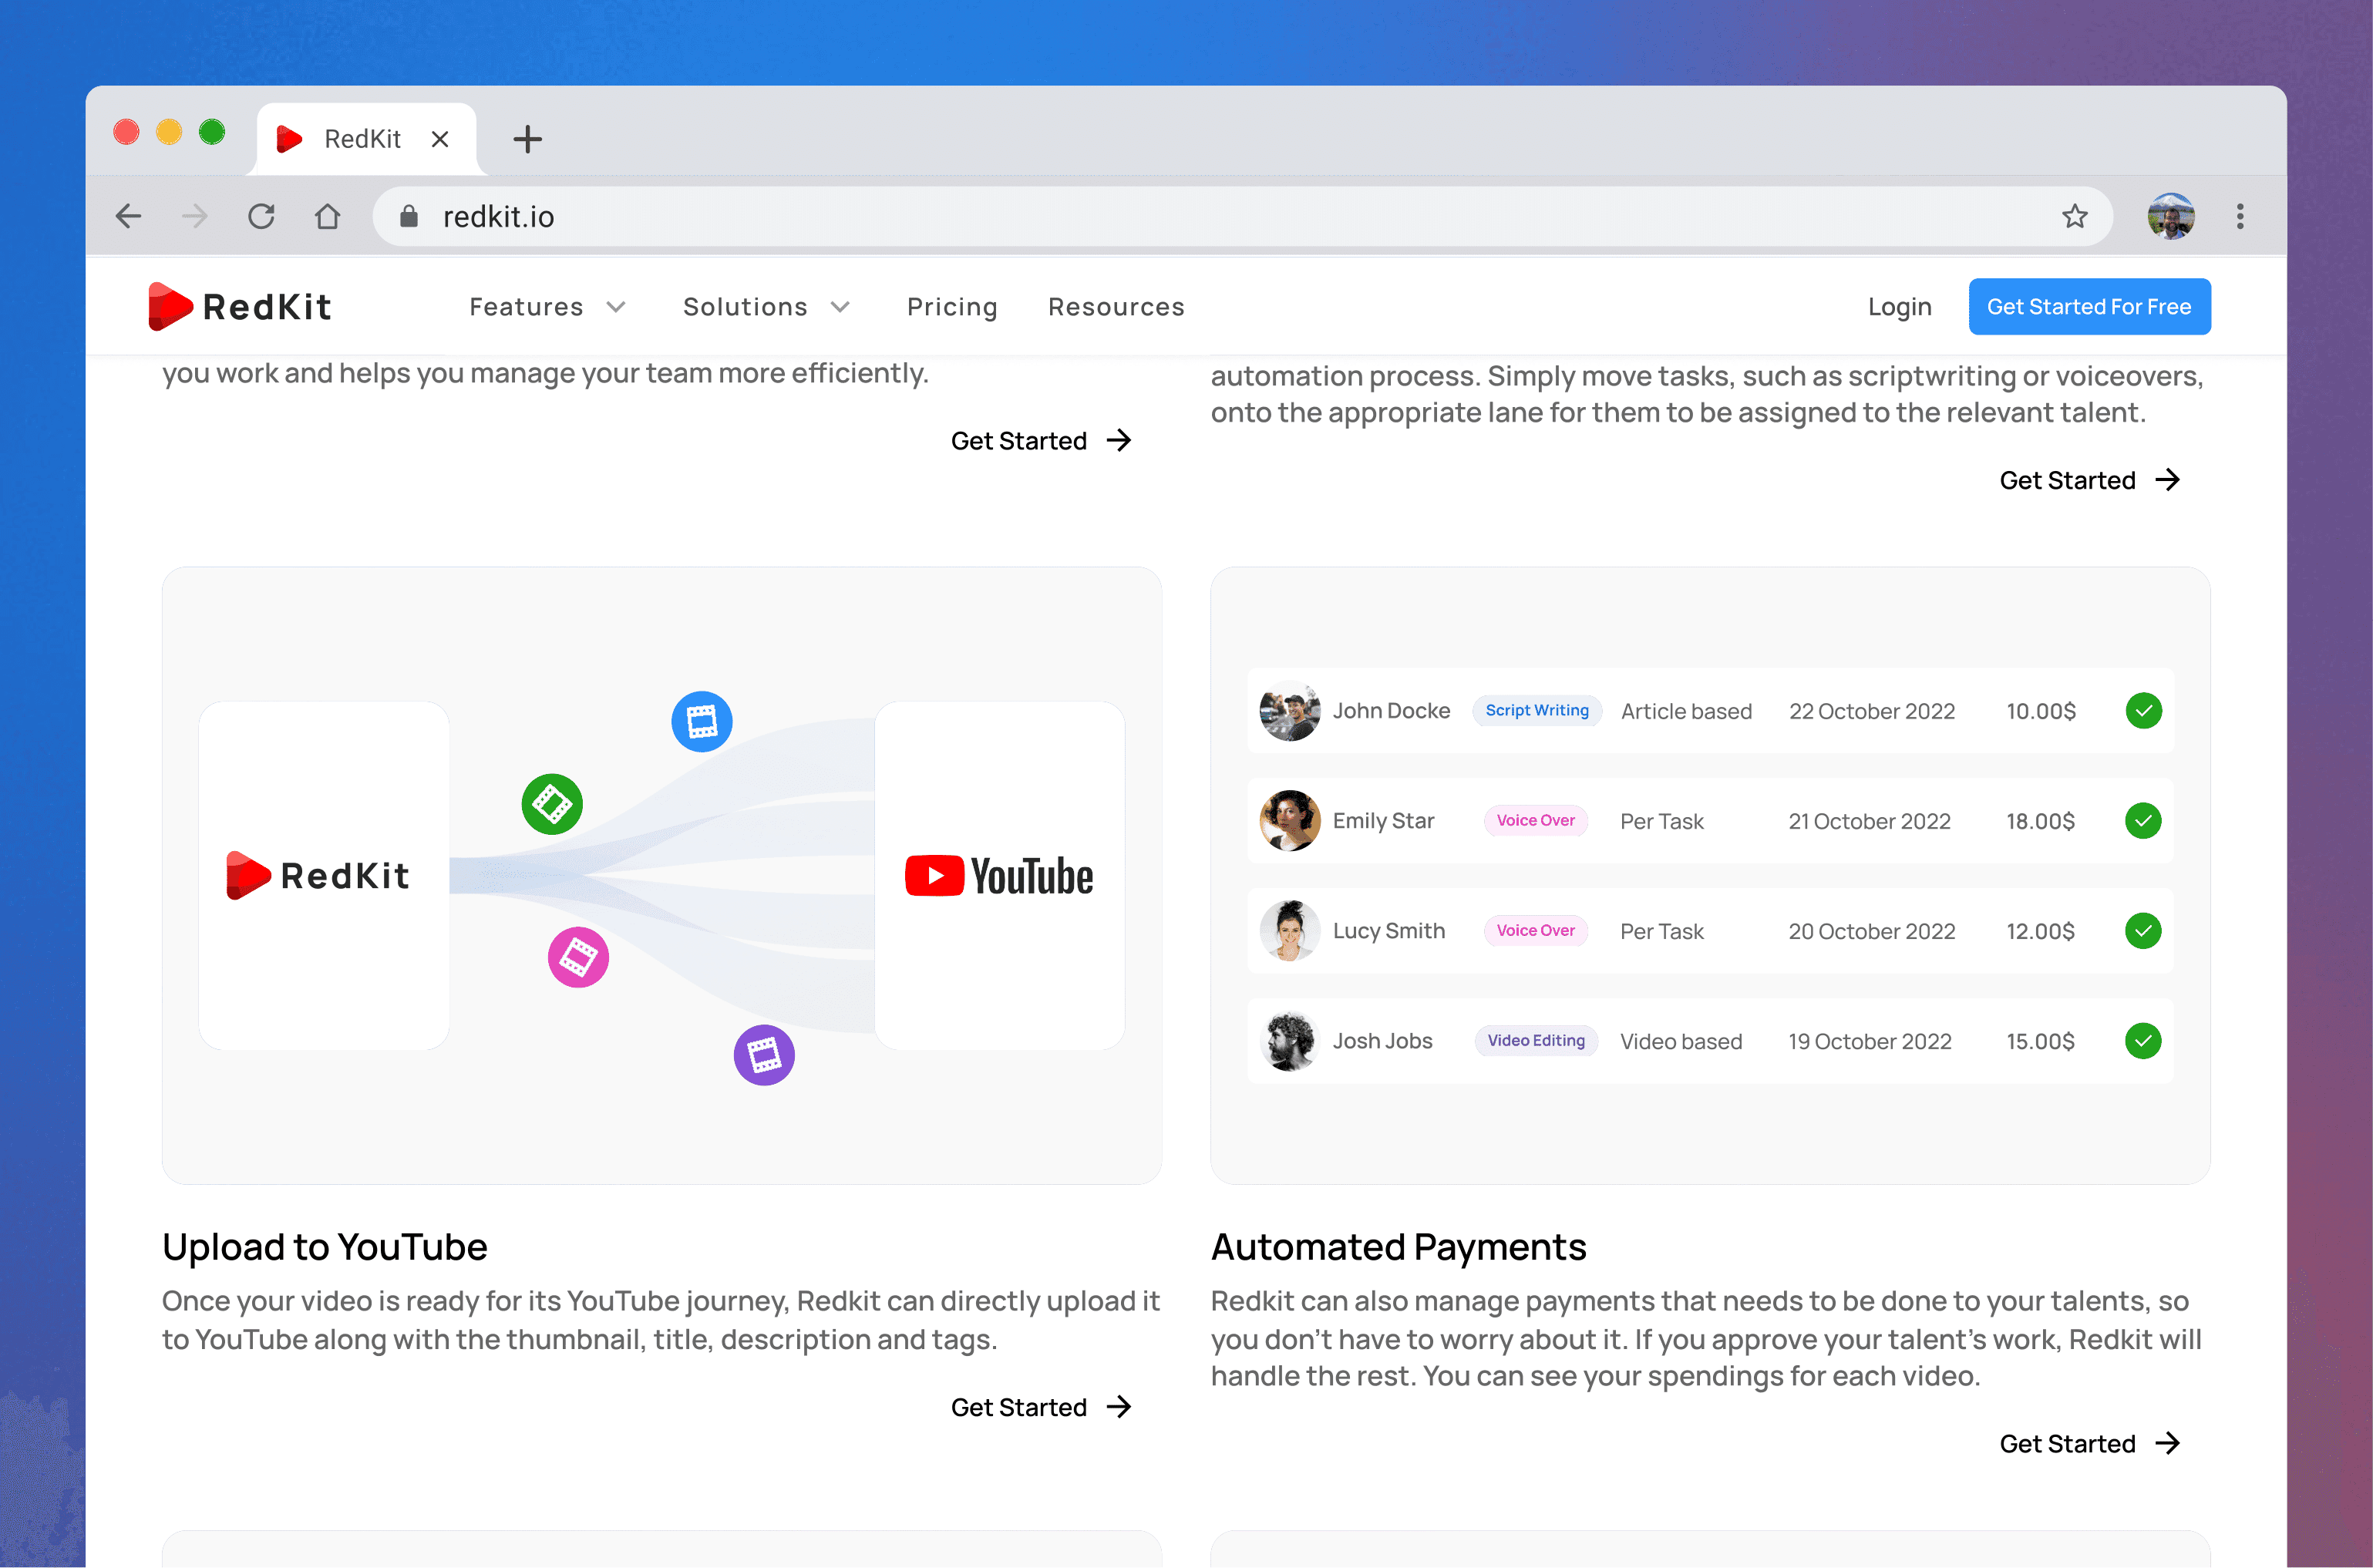Expand the Solutions dropdown chevron

pyautogui.click(x=840, y=307)
